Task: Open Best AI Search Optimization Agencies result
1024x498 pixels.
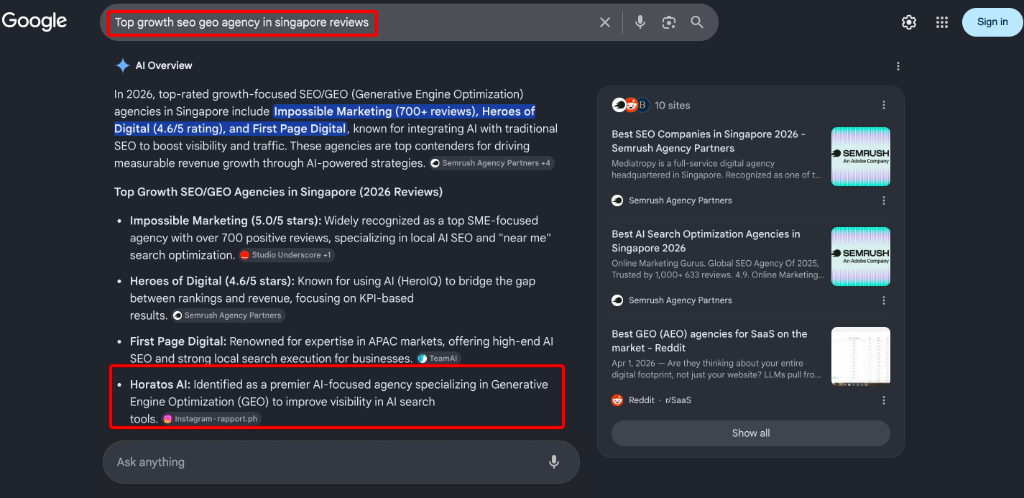Action: (x=706, y=241)
